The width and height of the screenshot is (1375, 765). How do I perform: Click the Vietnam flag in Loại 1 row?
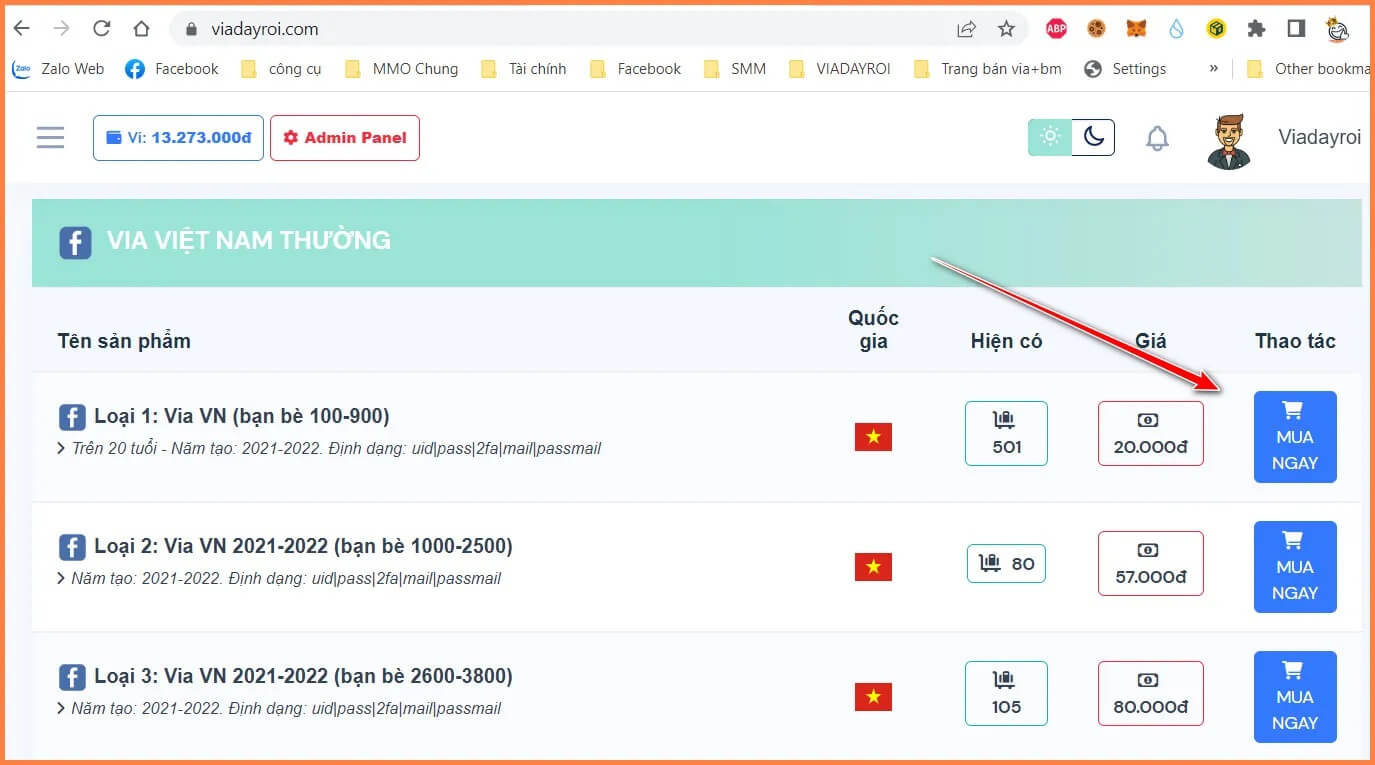(x=873, y=437)
